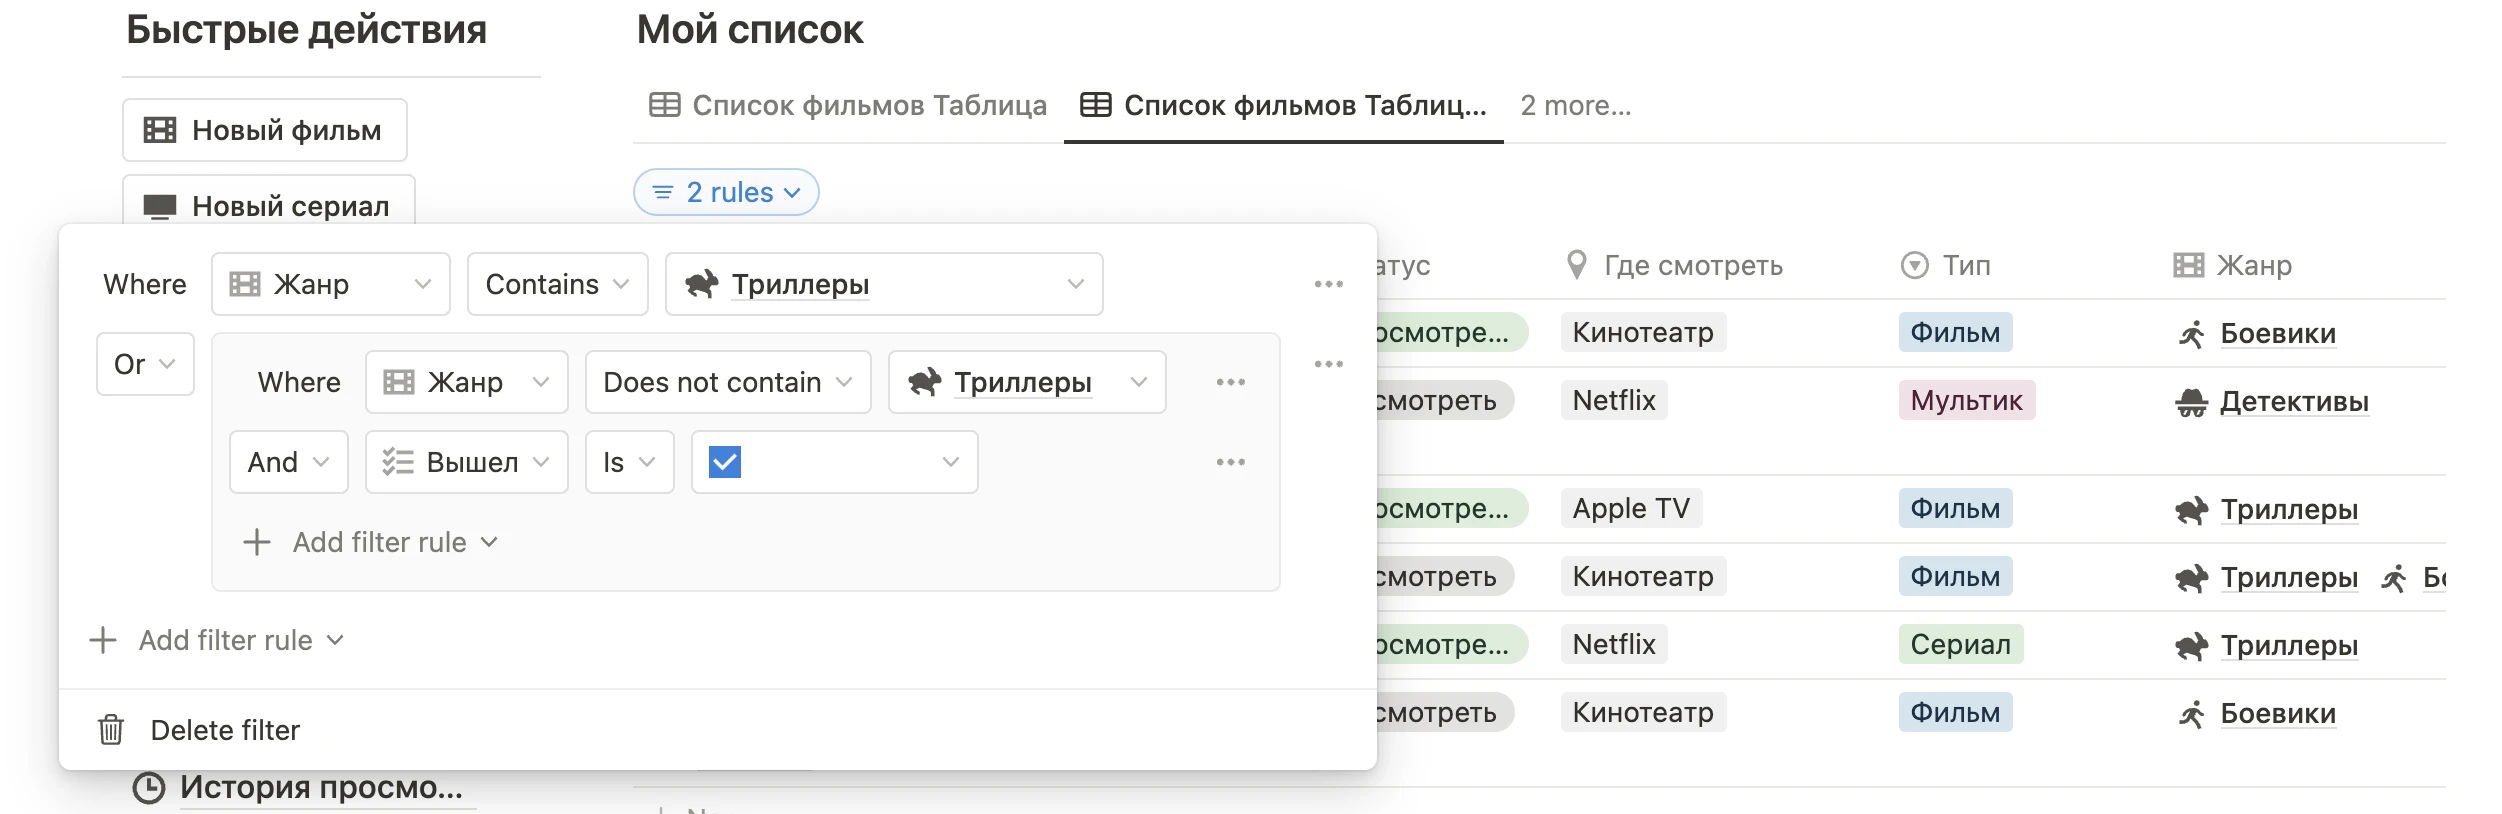Click the Мультик type tag
This screenshot has width=2502, height=814.
pos(1966,400)
